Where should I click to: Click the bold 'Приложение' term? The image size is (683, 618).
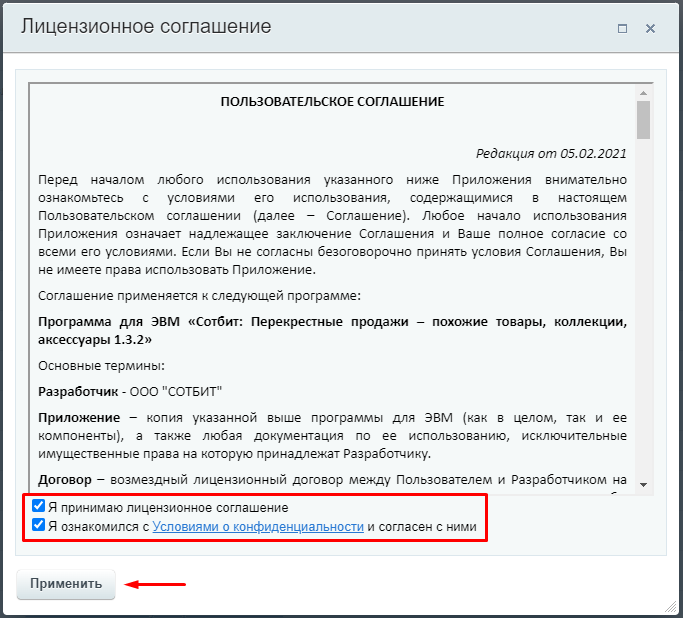[79, 418]
